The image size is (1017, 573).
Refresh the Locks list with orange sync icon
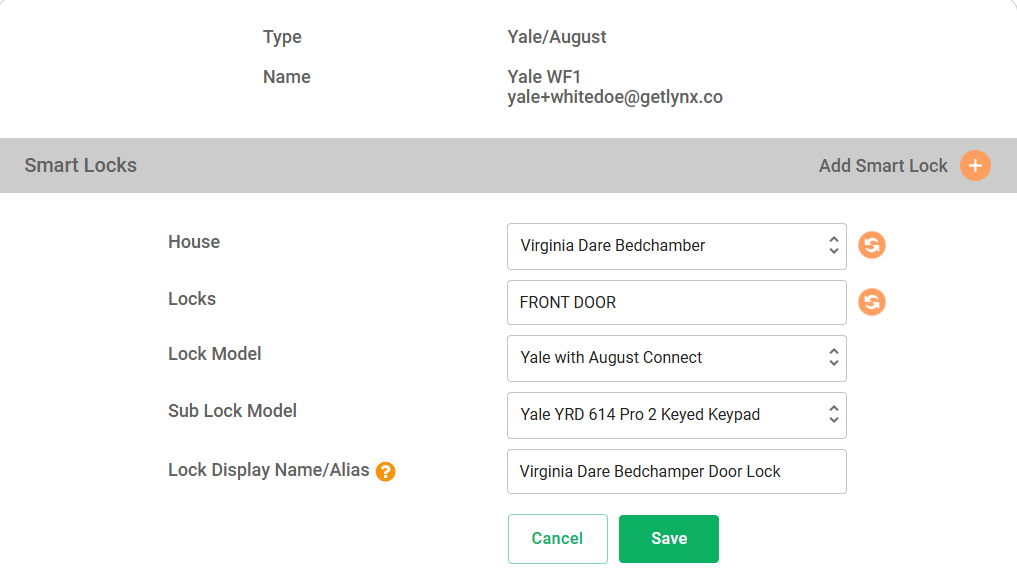point(872,302)
